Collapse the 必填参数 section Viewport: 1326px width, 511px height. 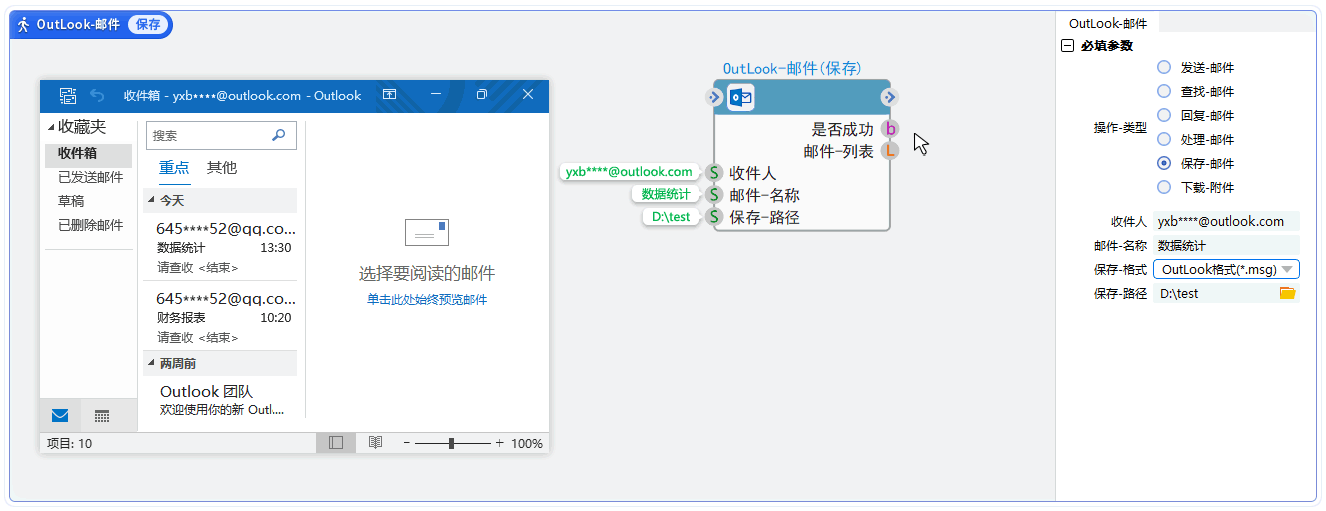[1067, 45]
